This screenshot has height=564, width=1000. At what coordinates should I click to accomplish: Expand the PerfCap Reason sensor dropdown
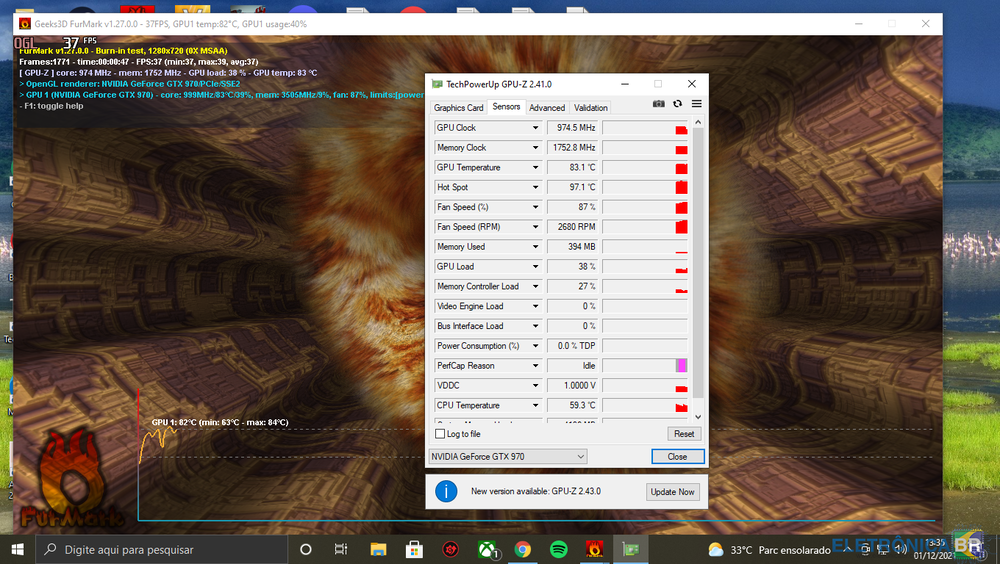[x=536, y=366]
